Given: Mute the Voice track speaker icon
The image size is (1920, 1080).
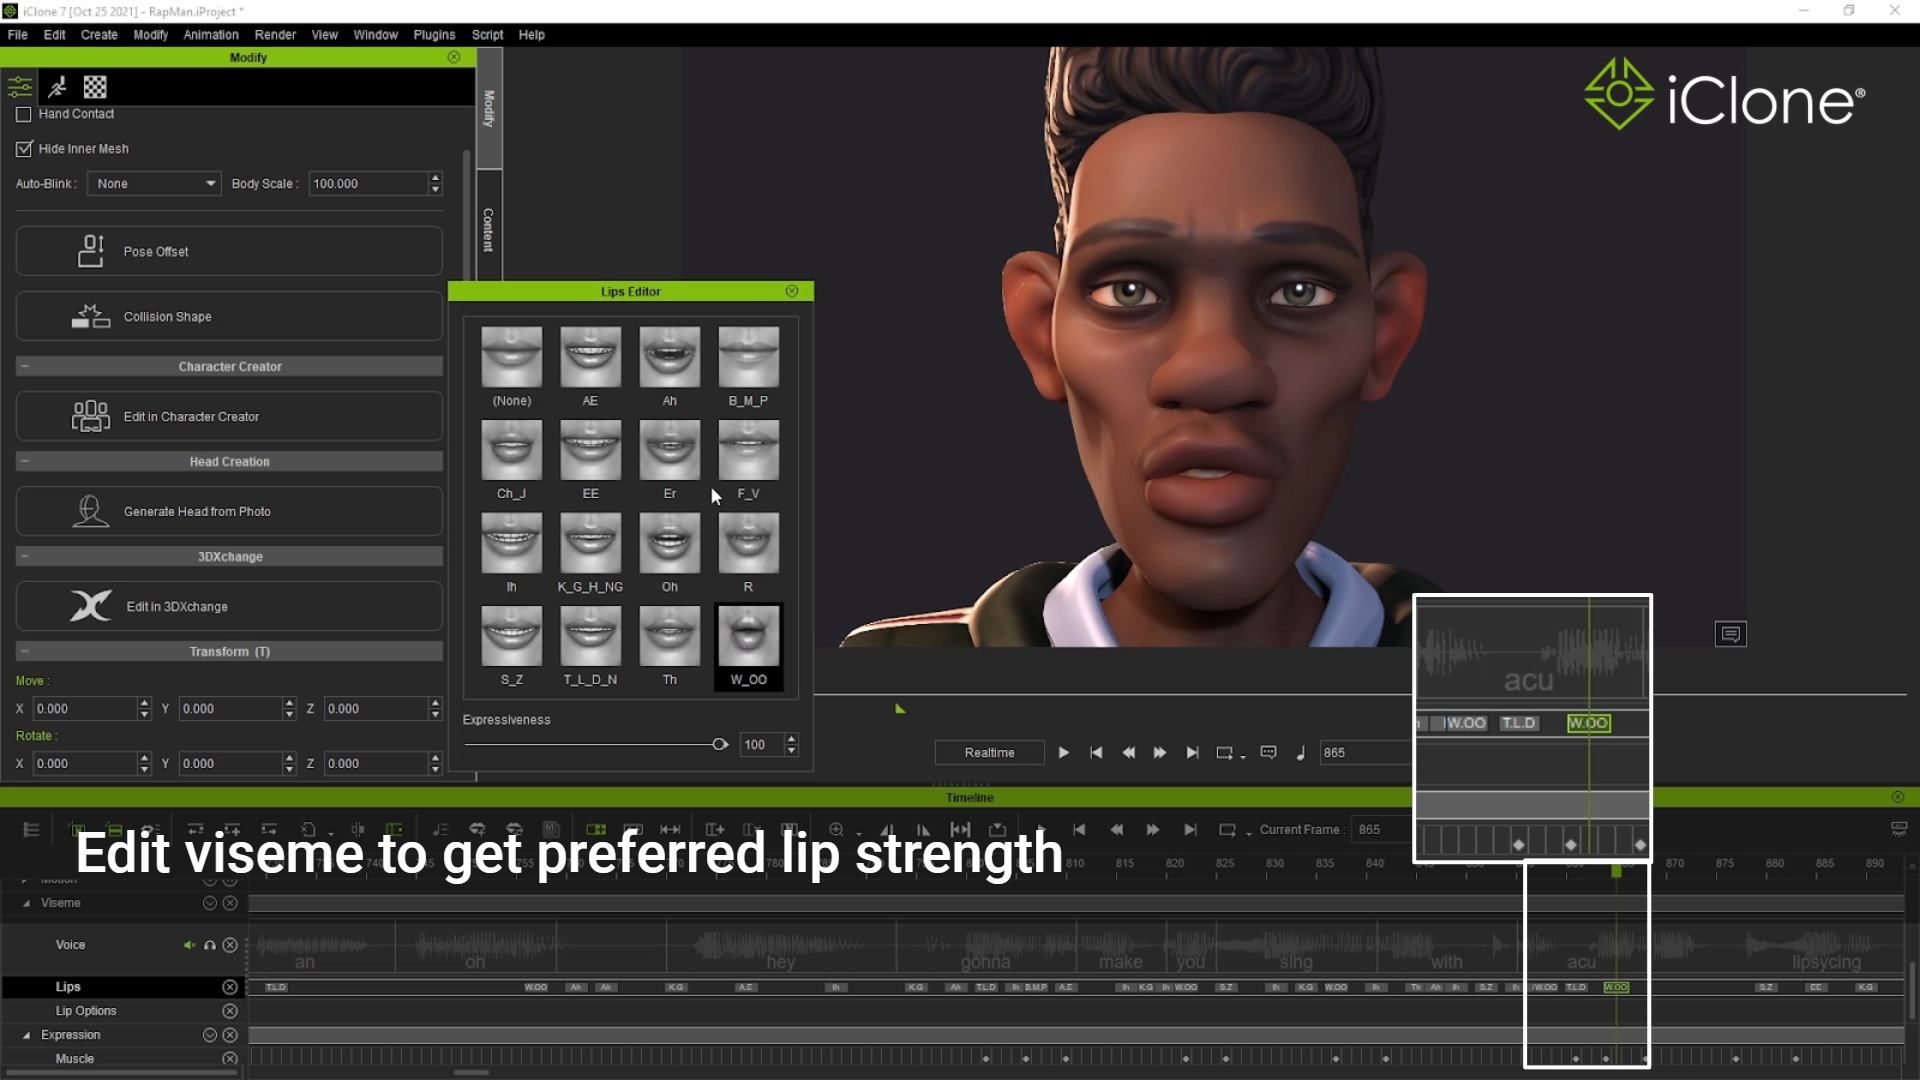Looking at the screenshot, I should [189, 945].
